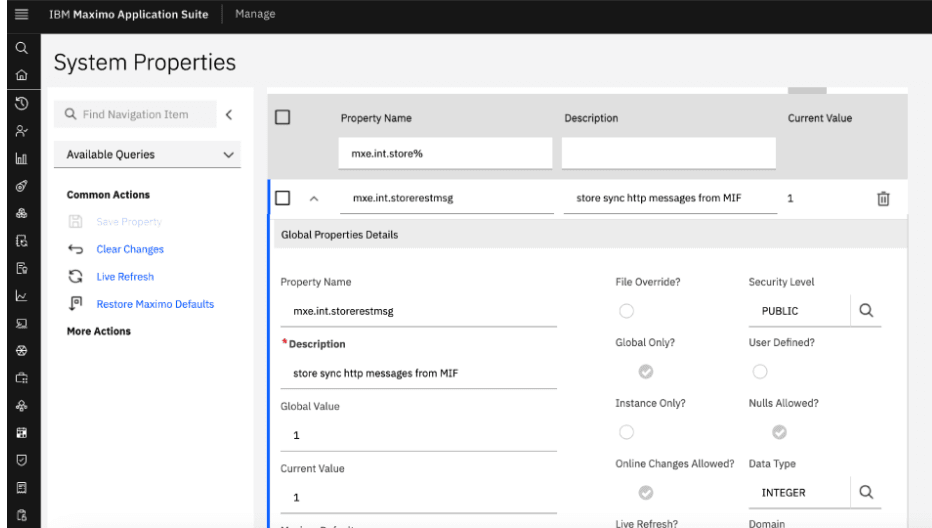Click the Current Value field in details
932x528 pixels.
[418, 498]
